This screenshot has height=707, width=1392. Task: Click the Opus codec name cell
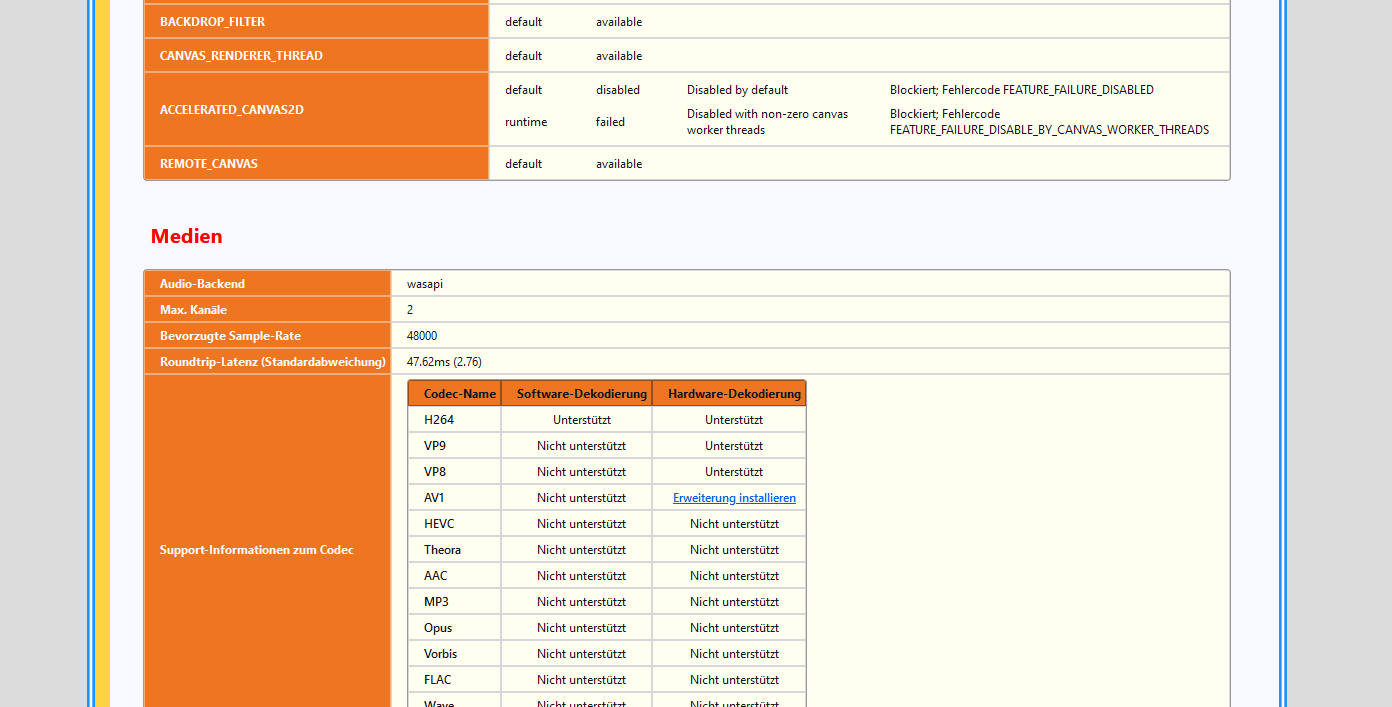[438, 628]
